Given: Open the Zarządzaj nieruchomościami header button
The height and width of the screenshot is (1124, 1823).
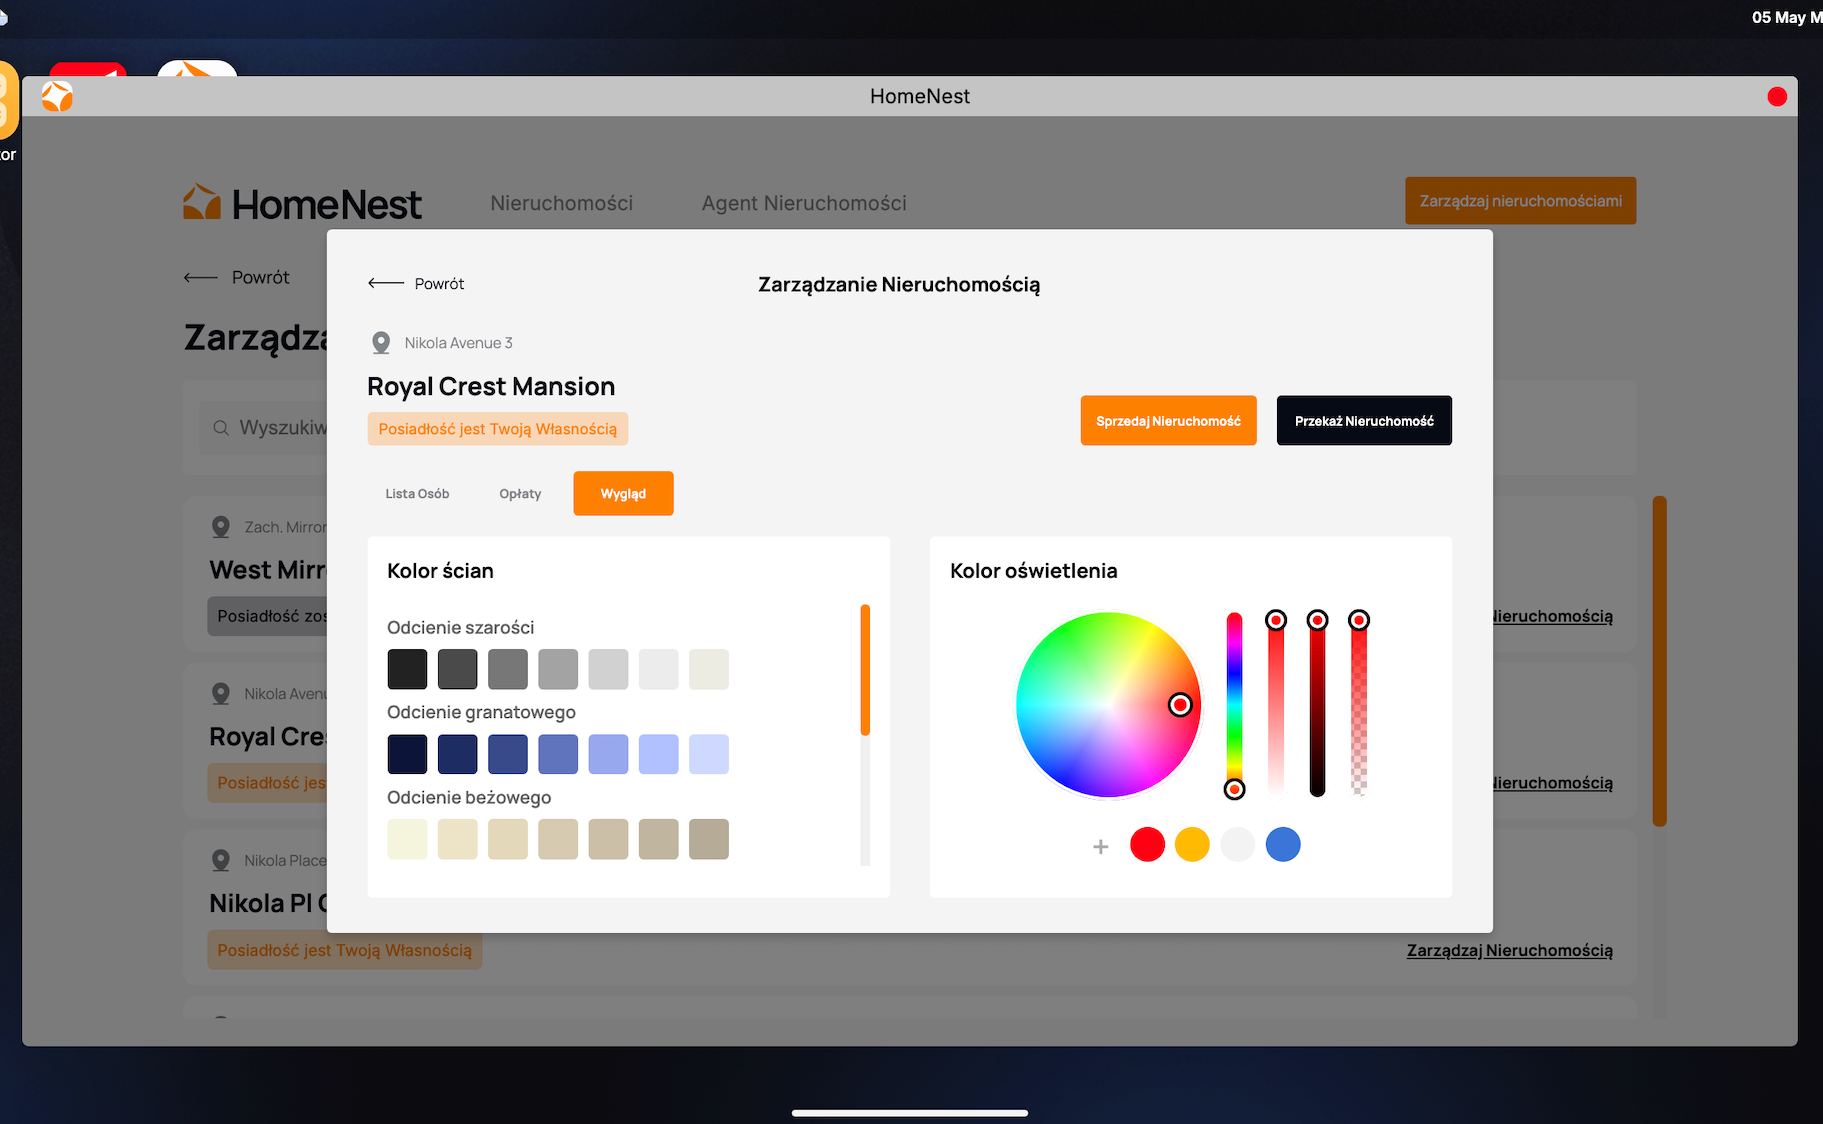Looking at the screenshot, I should tap(1520, 201).
